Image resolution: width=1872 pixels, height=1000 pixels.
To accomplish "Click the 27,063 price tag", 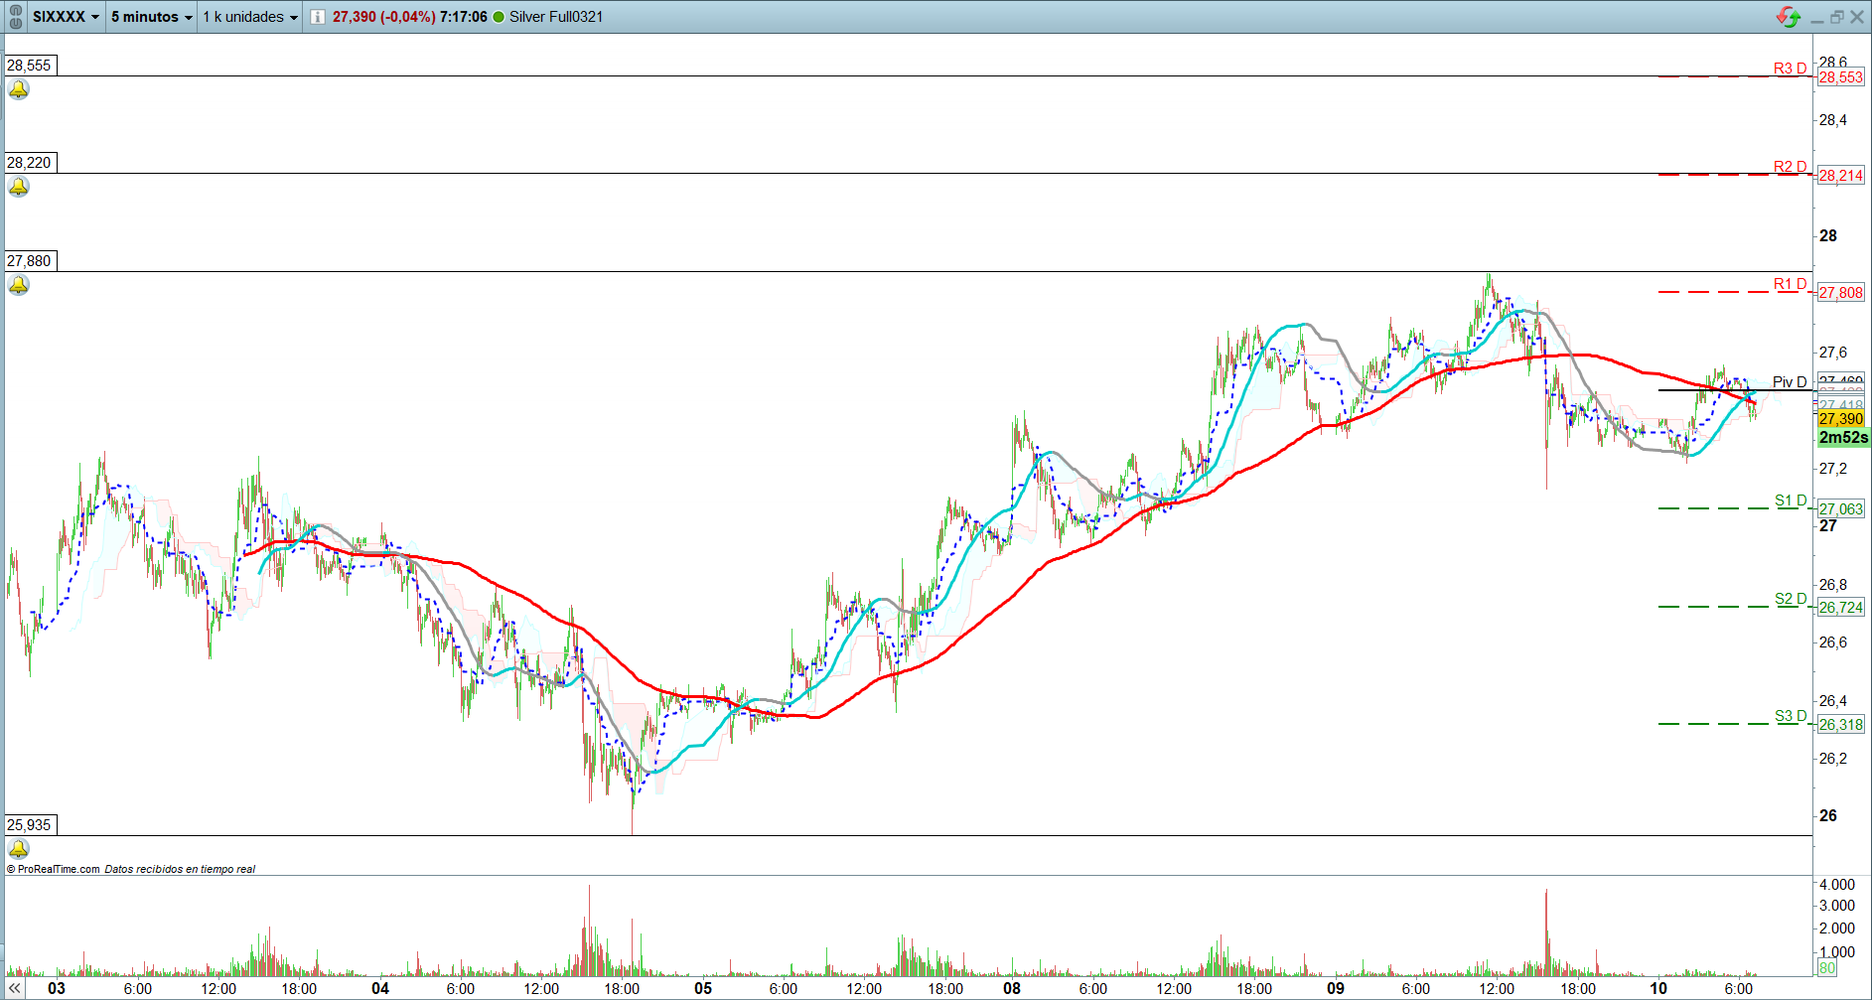I will [1841, 509].
